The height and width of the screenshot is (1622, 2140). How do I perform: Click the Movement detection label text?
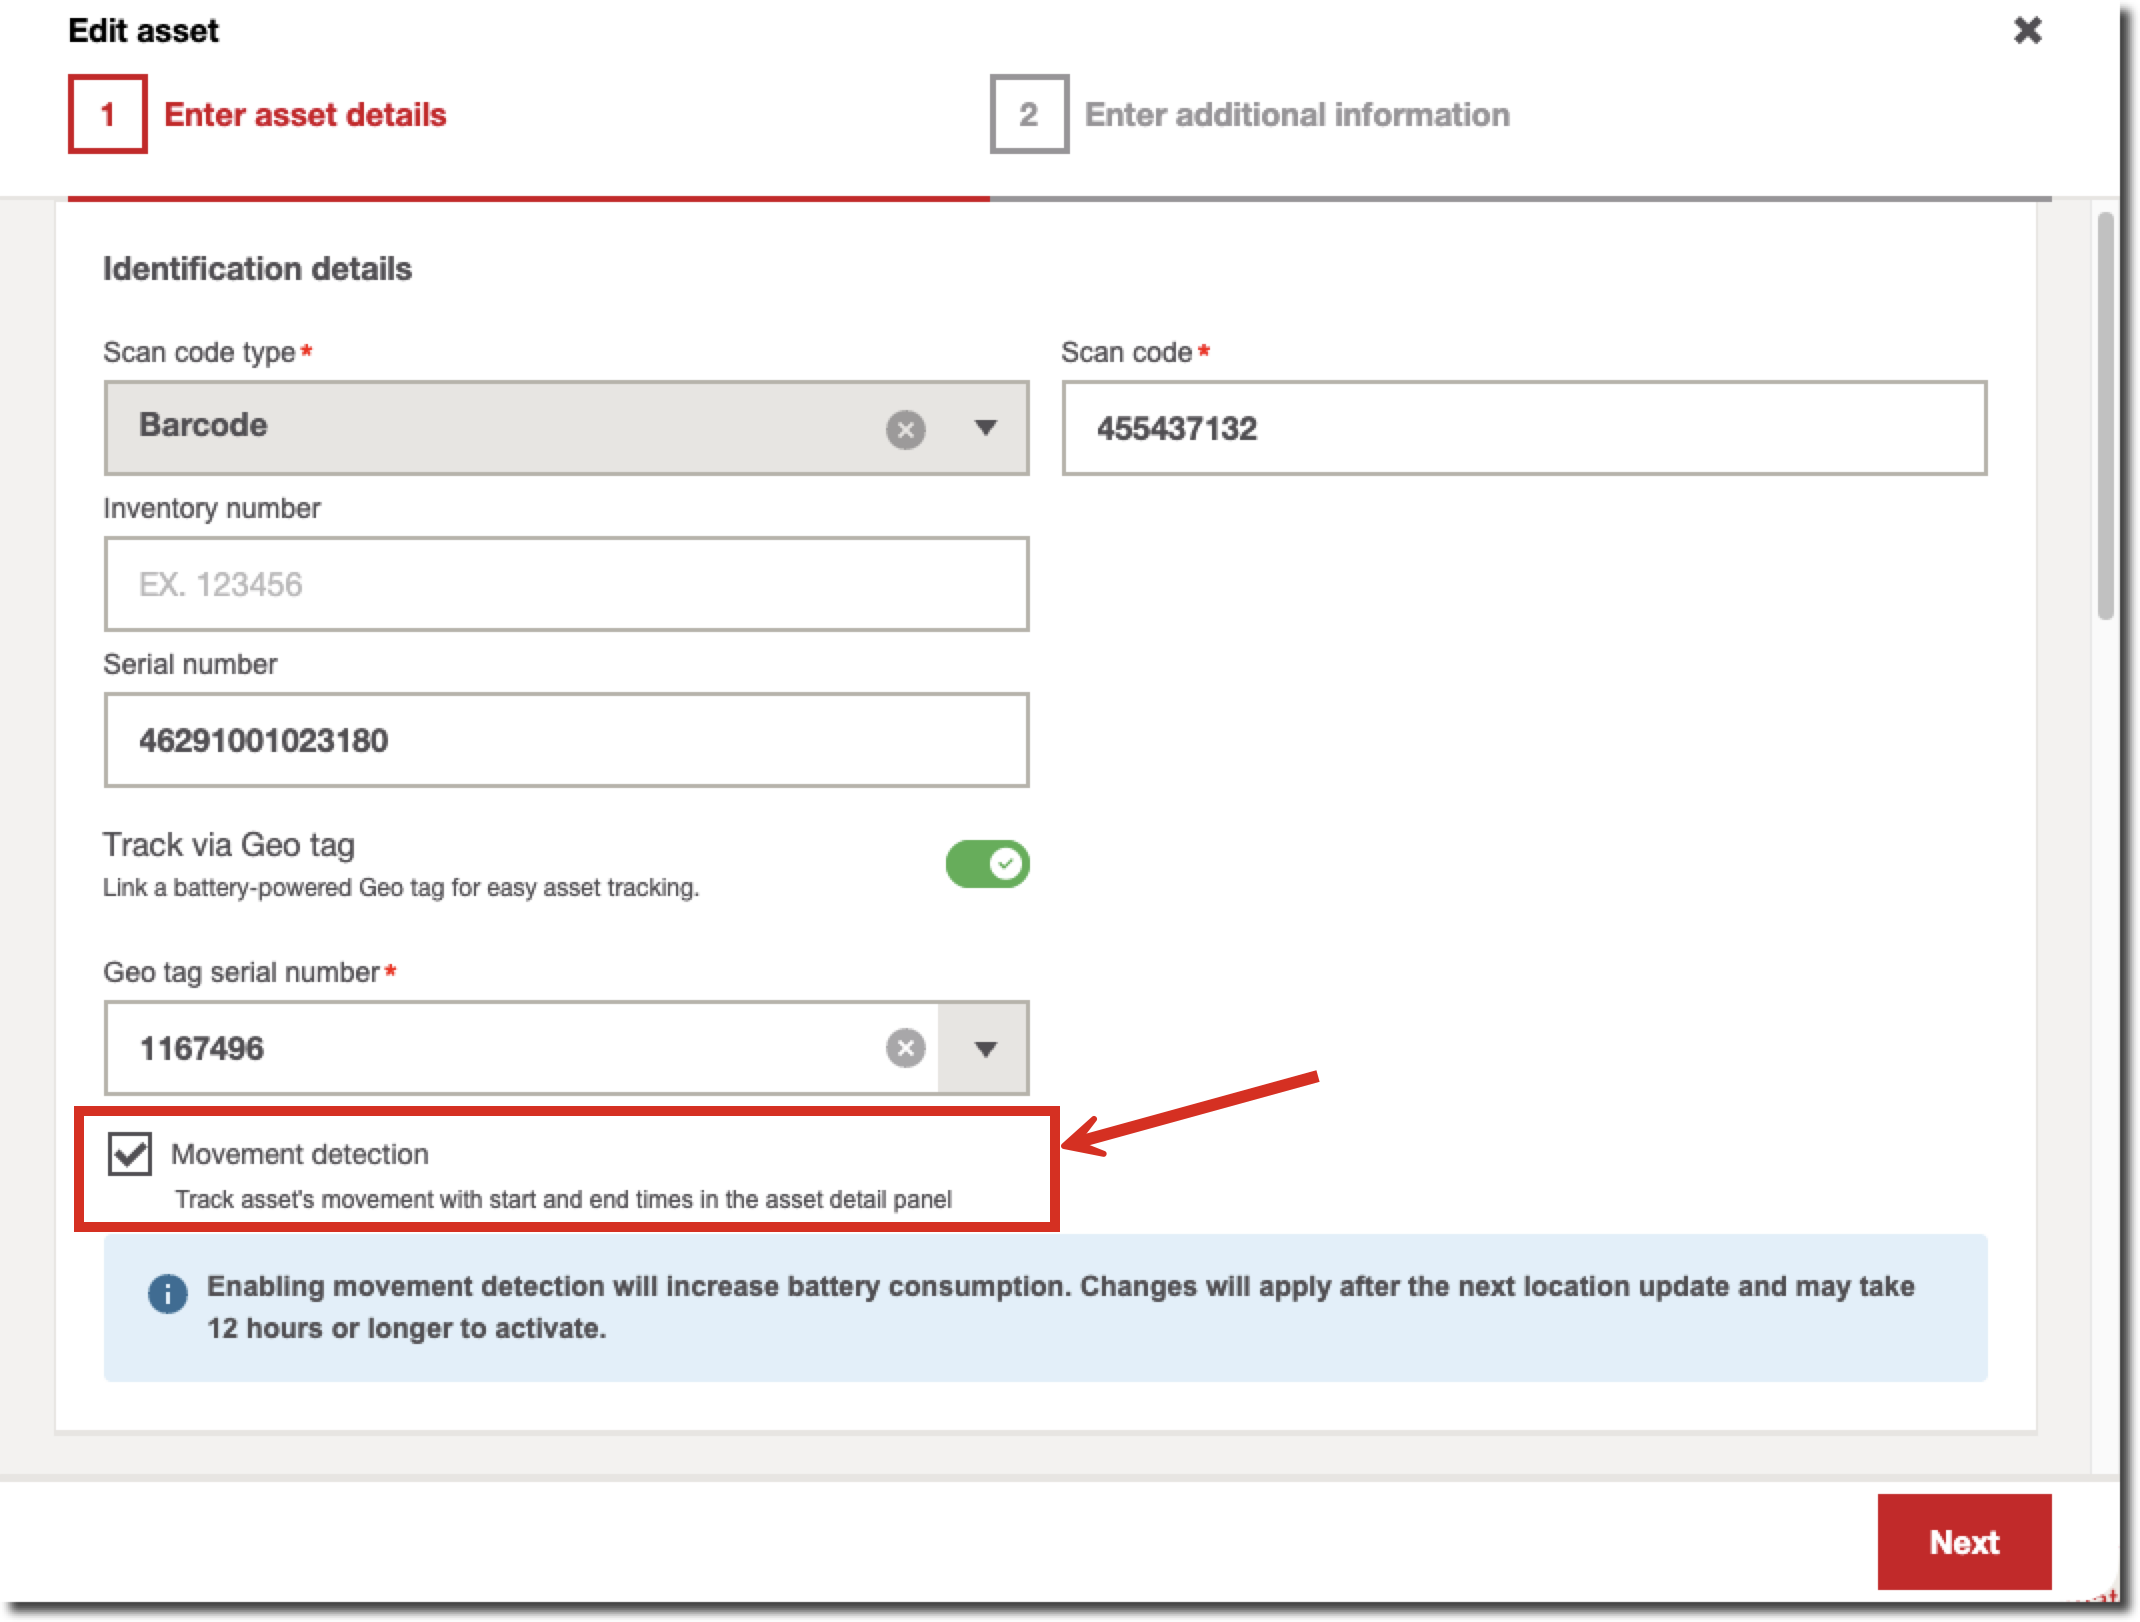point(299,1154)
